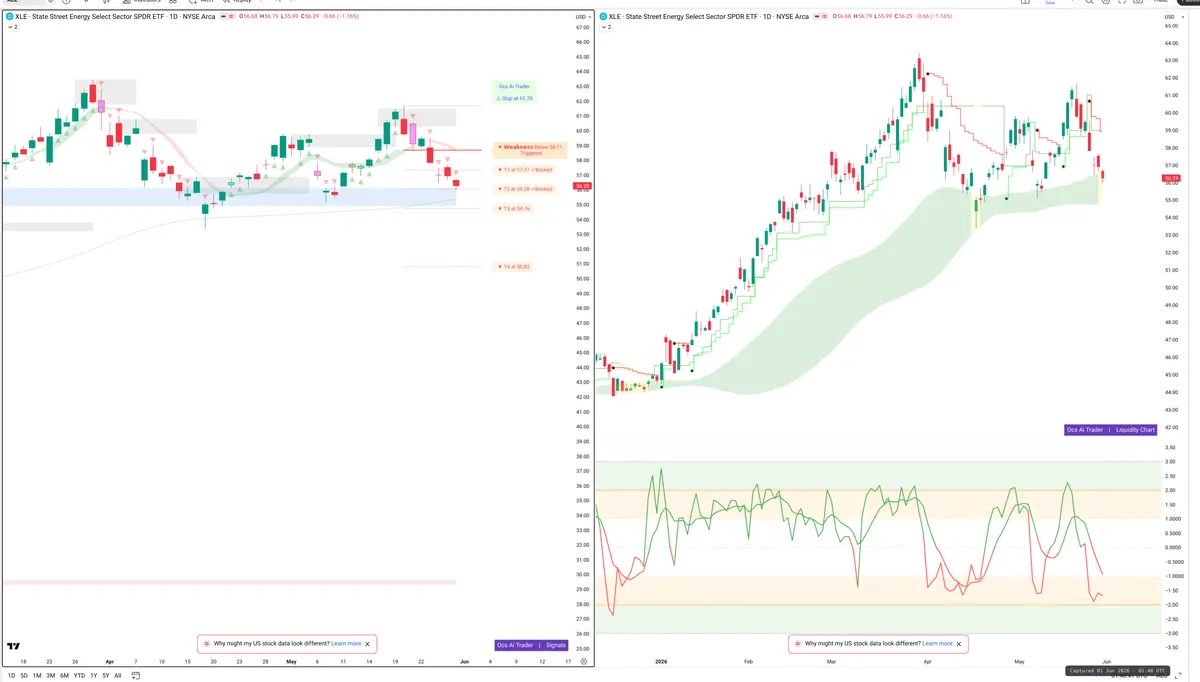Viewport: 1200px width, 682px height.
Task: Open the Go to date calendar icon
Action: pos(135,676)
